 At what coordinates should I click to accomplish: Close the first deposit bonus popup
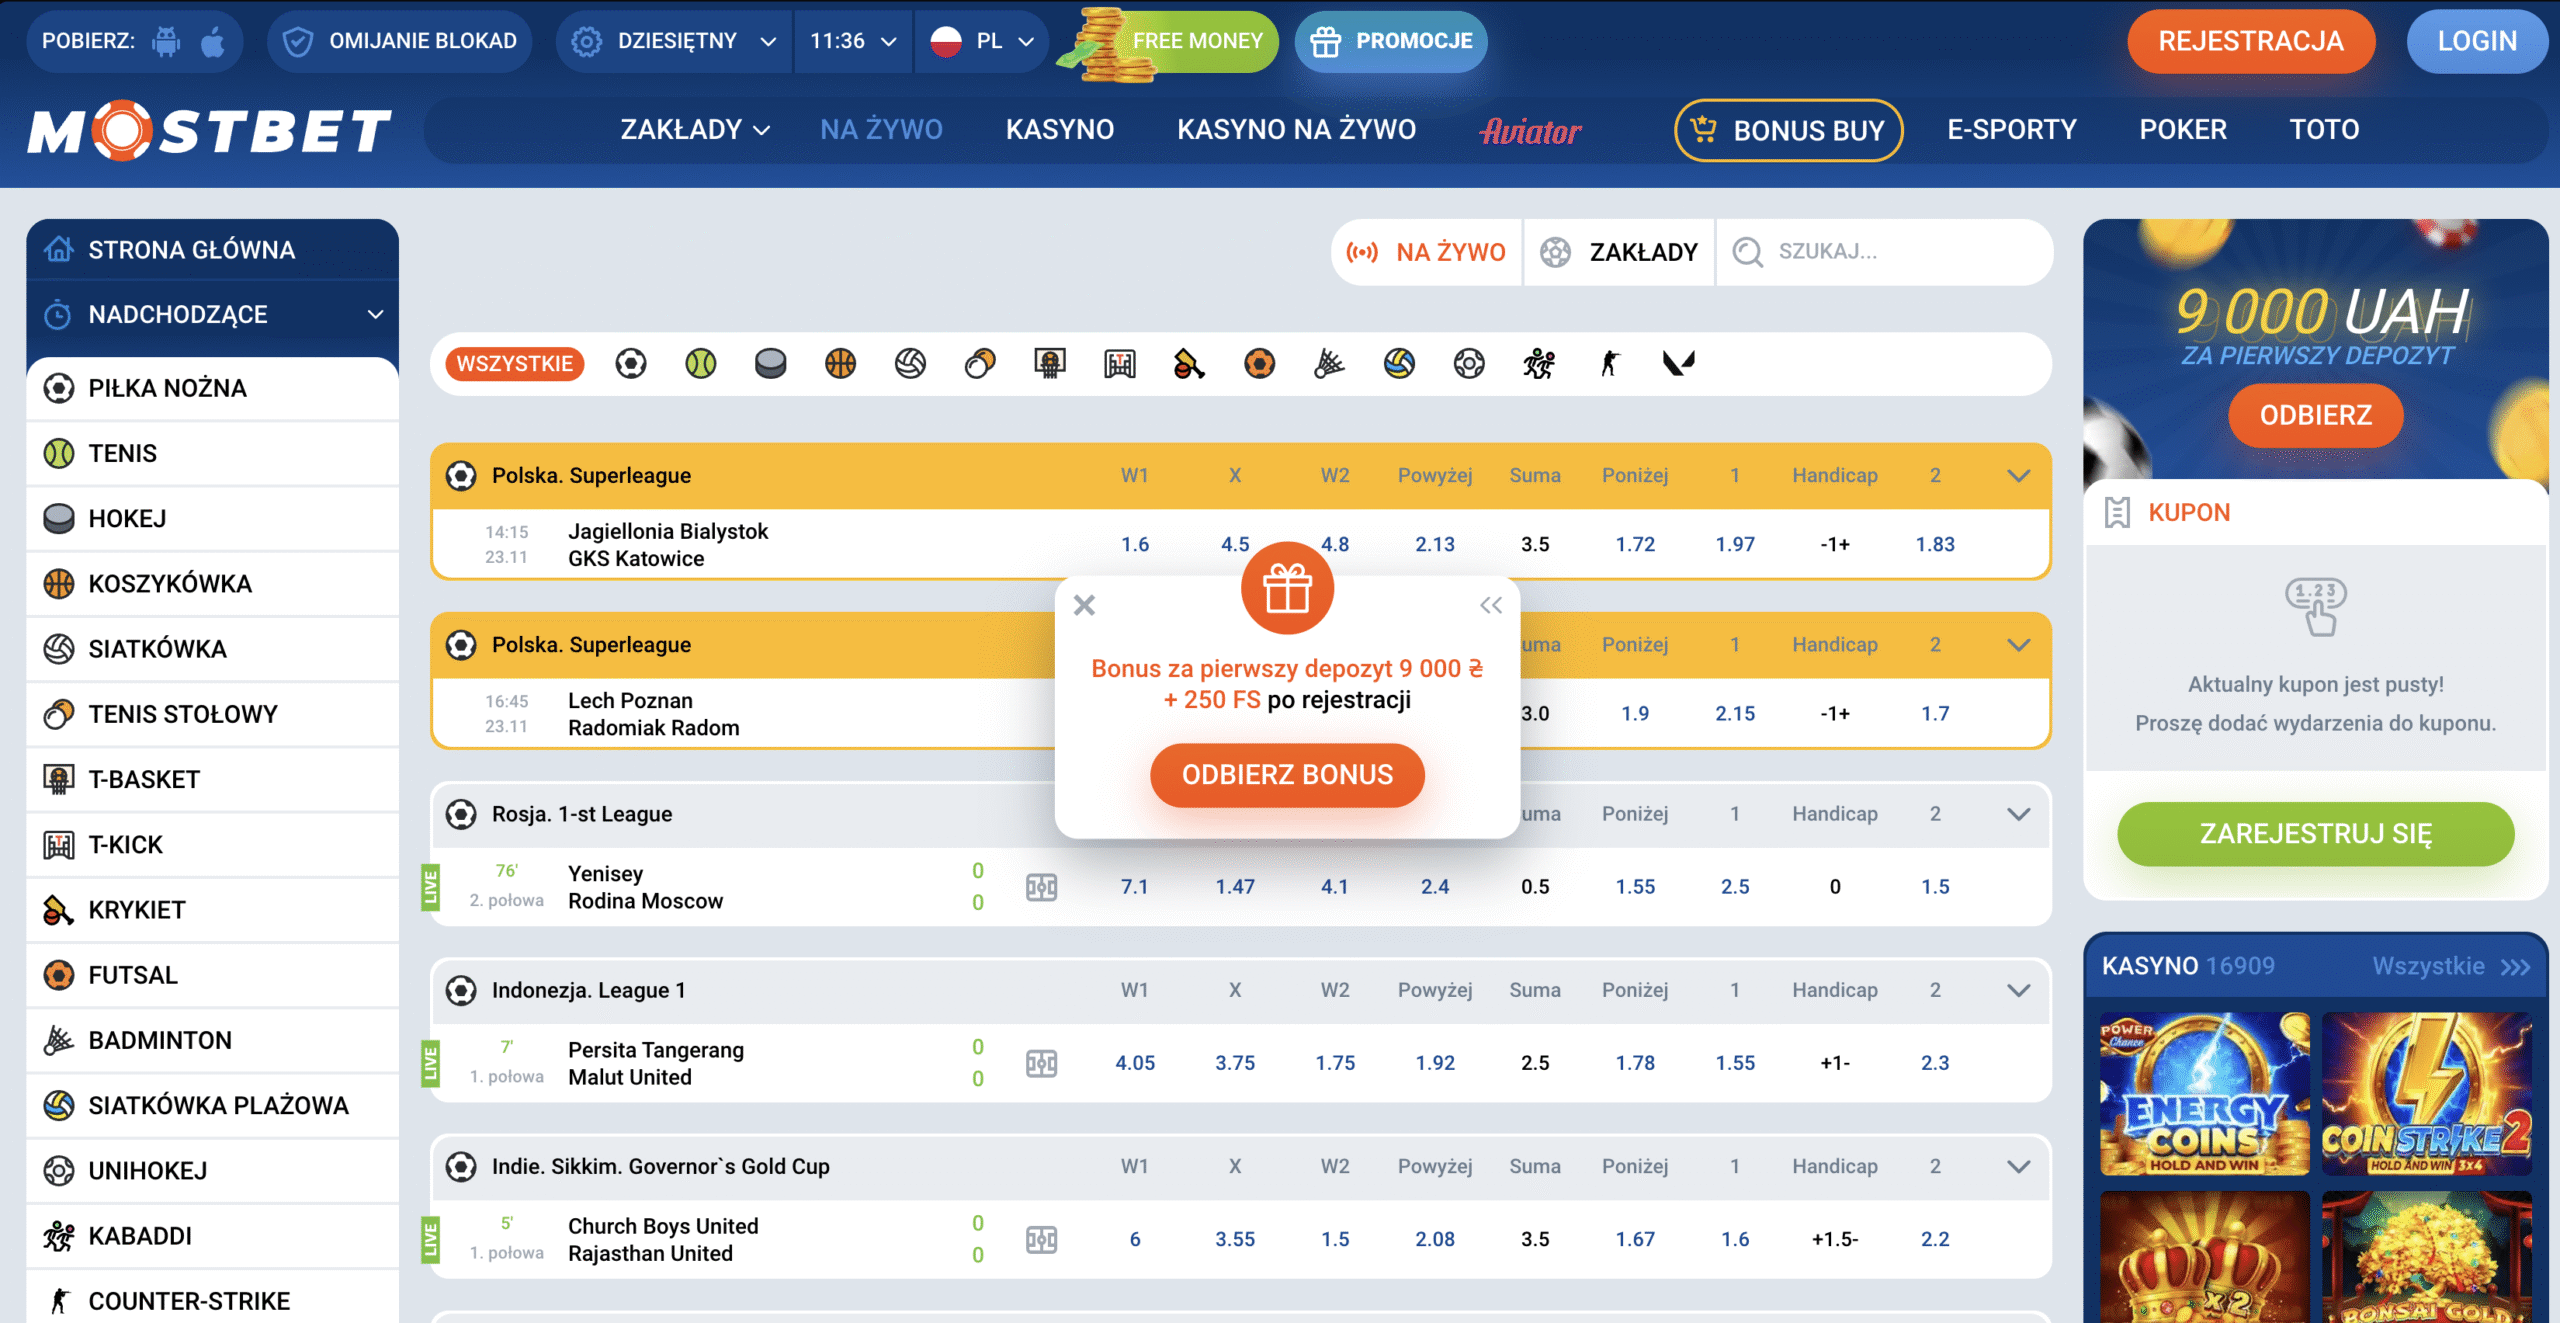pyautogui.click(x=1084, y=605)
